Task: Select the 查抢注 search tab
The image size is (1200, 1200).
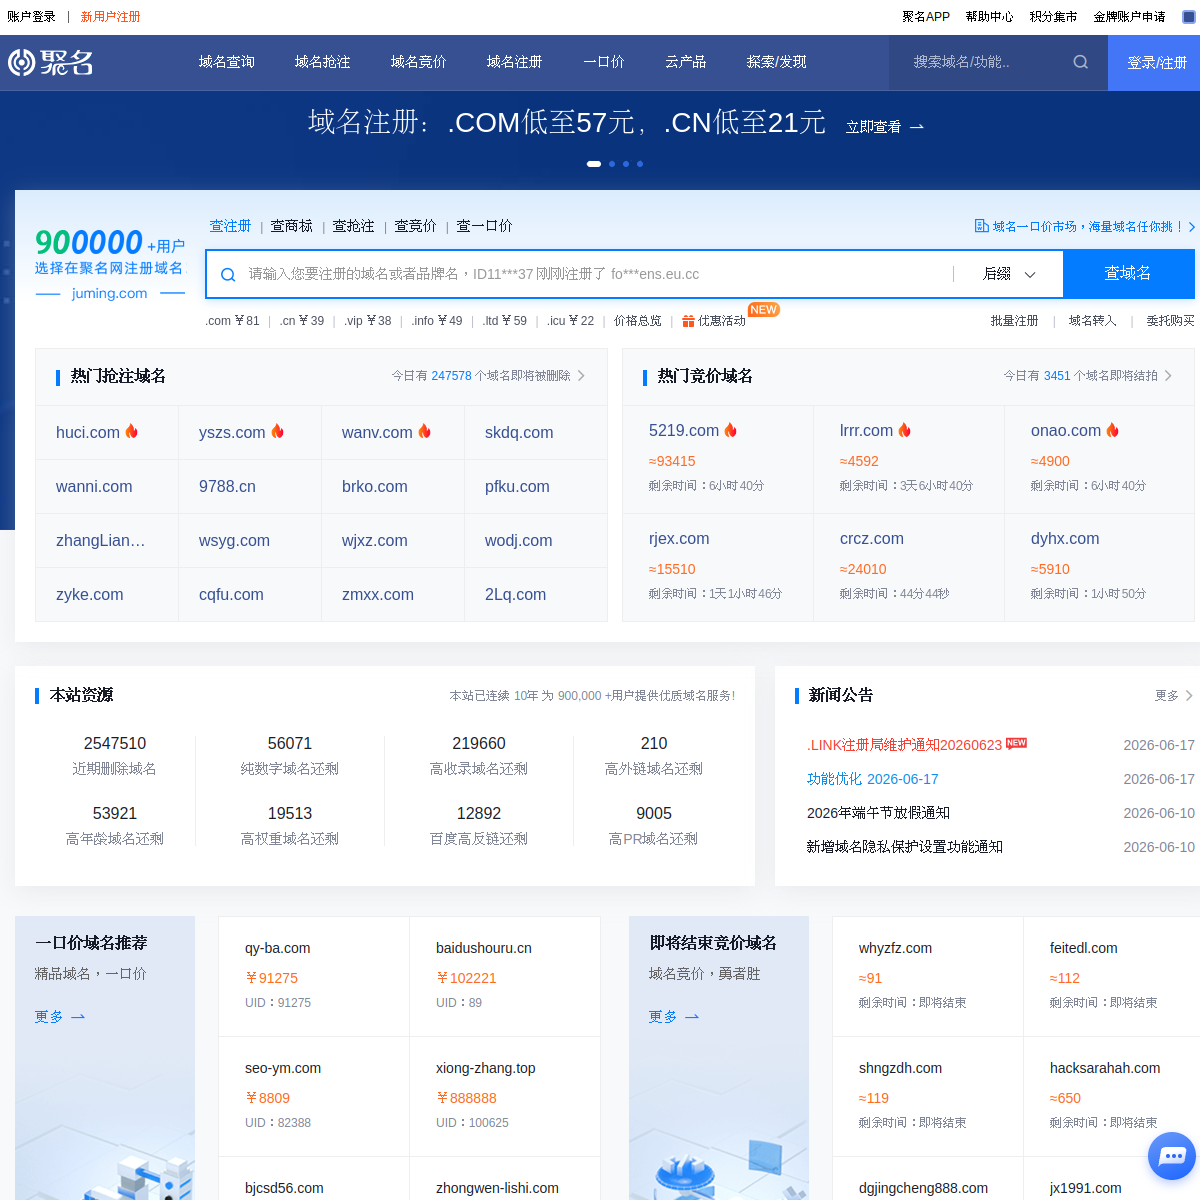Action: [x=354, y=226]
